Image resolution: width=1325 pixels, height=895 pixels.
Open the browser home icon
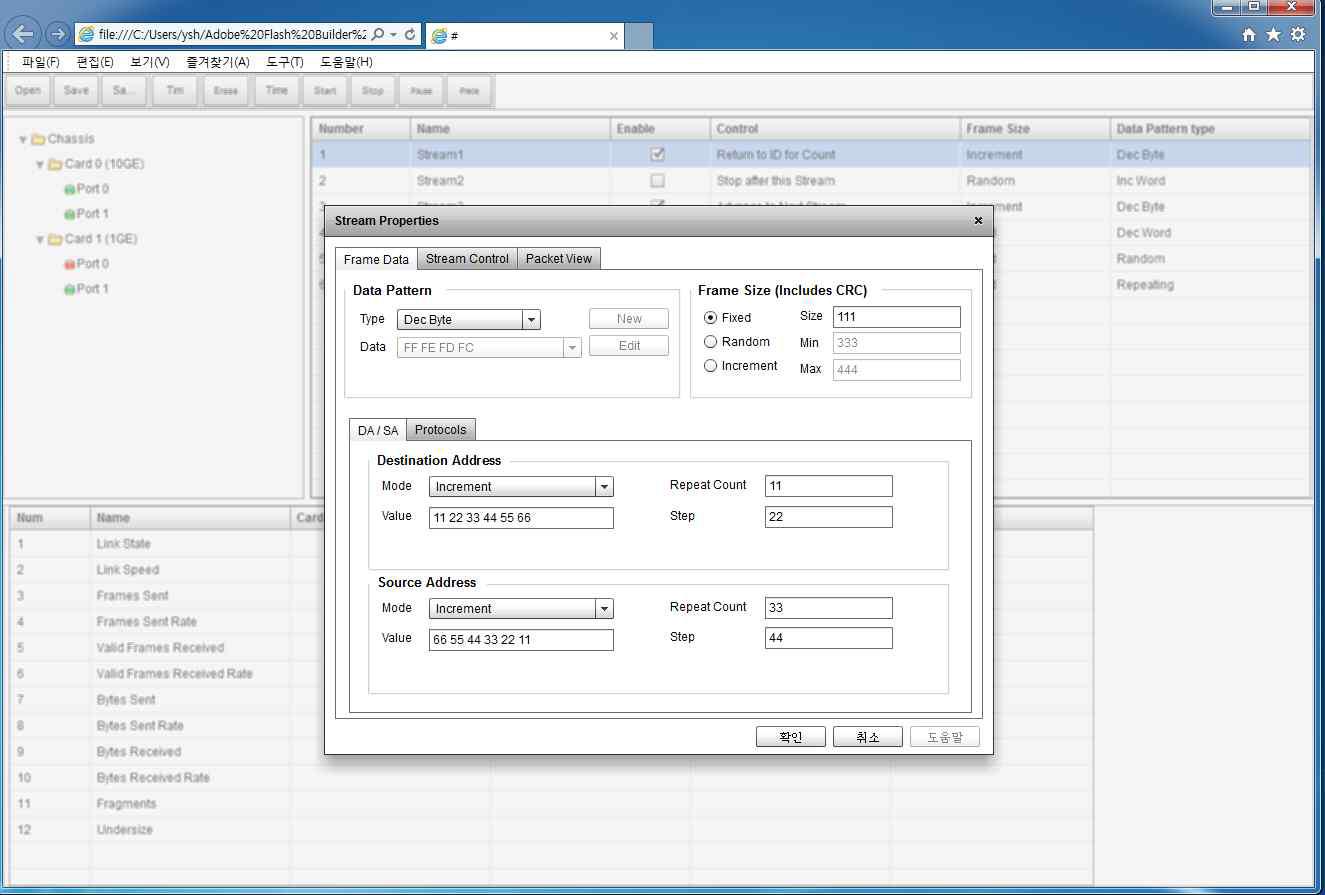(x=1249, y=35)
